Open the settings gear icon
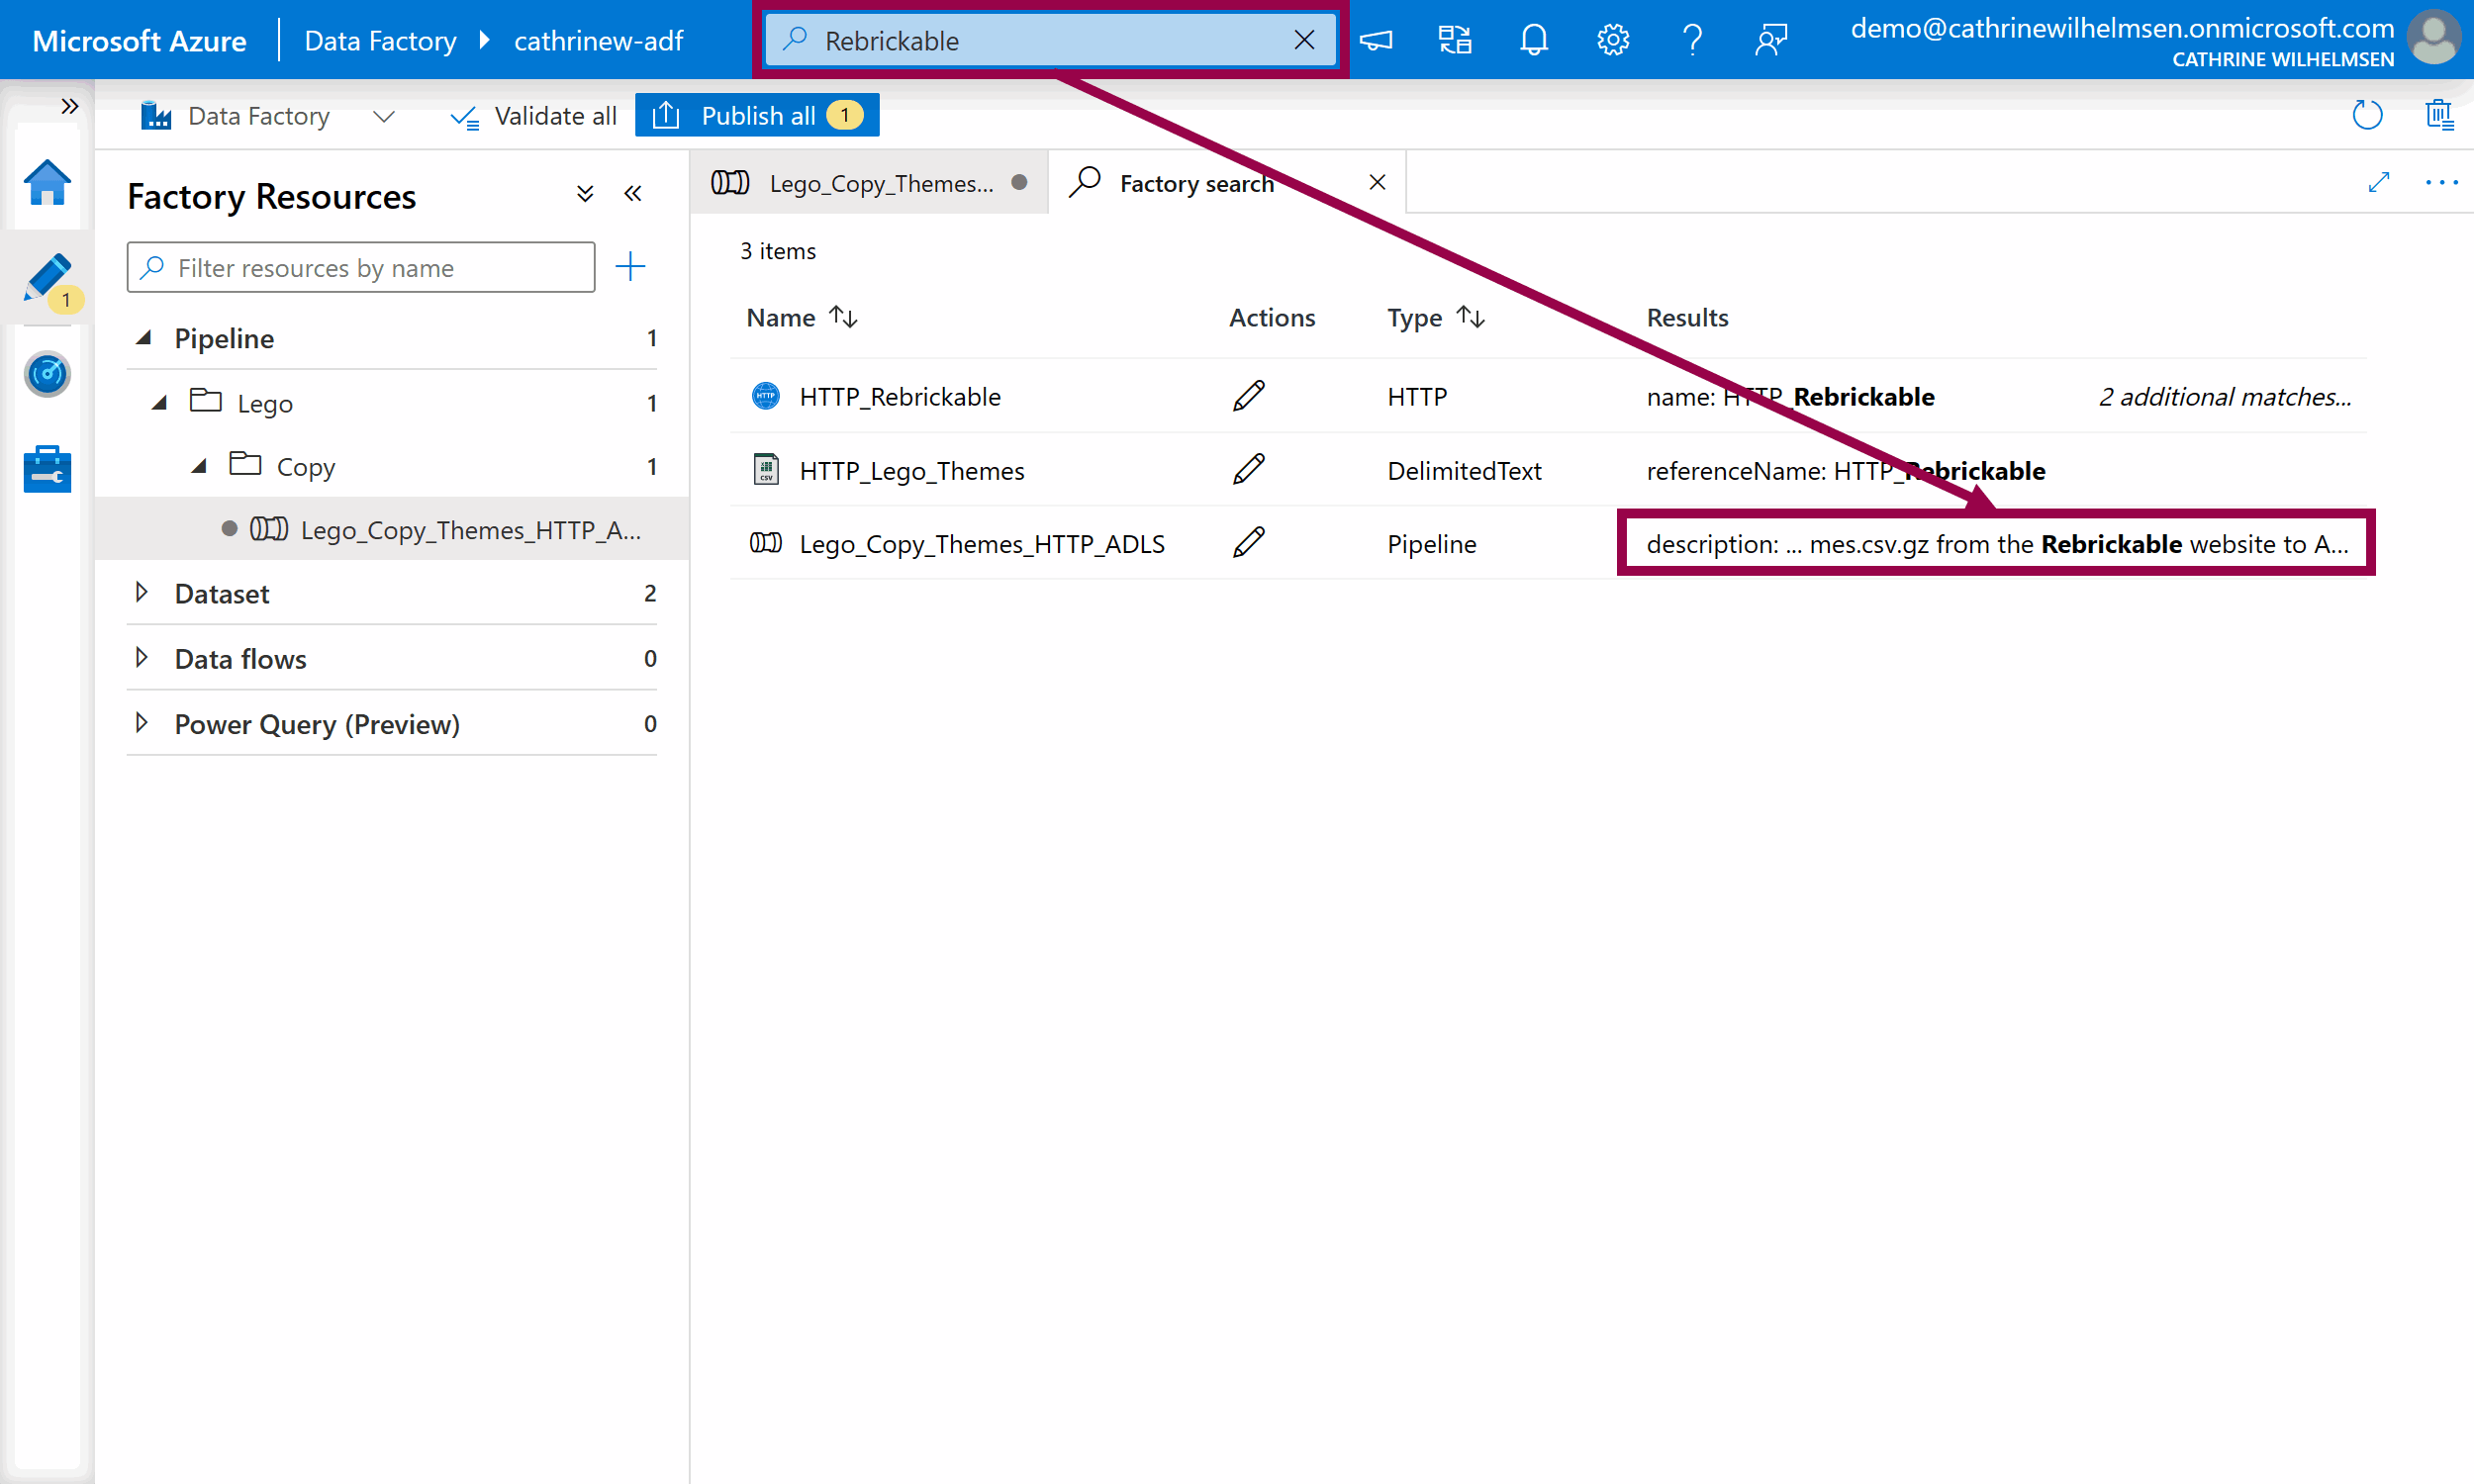The width and height of the screenshot is (2474, 1484). pyautogui.click(x=1612, y=40)
